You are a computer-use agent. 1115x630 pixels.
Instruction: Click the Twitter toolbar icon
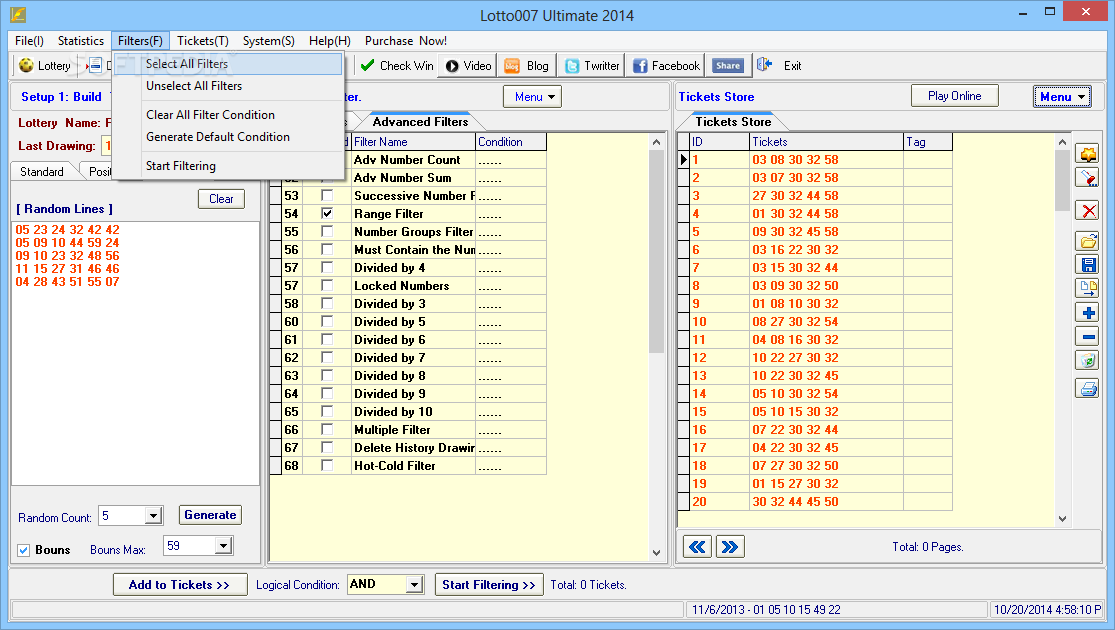[x=572, y=65]
